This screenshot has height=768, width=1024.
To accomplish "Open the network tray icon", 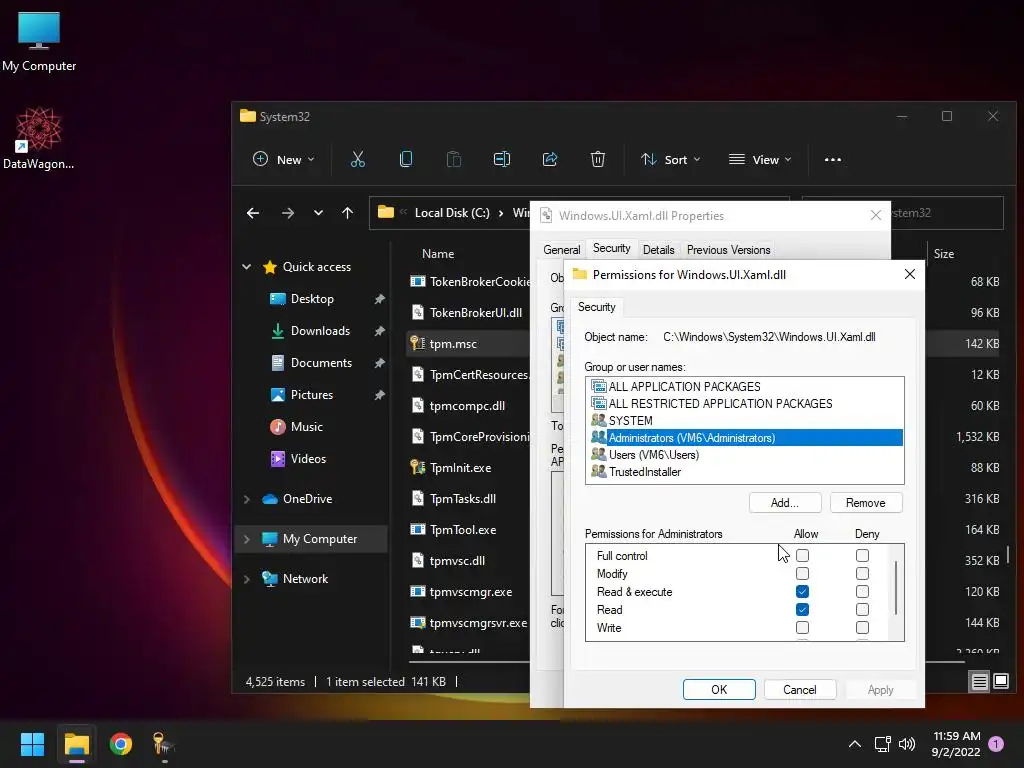I will [x=882, y=744].
